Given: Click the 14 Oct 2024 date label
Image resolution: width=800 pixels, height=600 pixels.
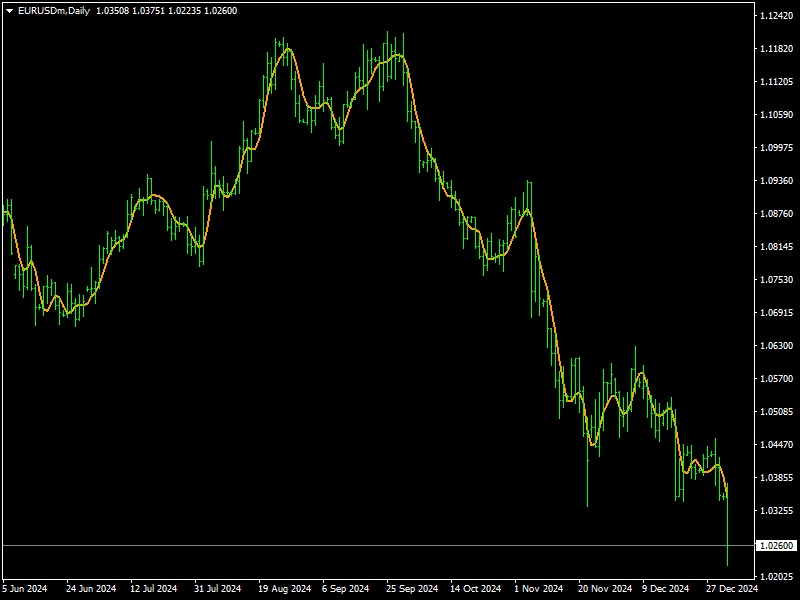Looking at the screenshot, I should tap(476, 589).
